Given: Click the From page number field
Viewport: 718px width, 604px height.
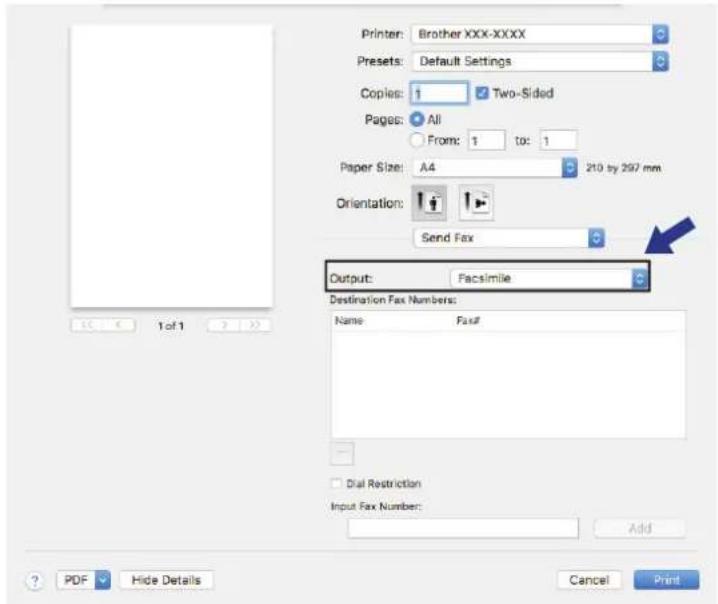Looking at the screenshot, I should click(486, 140).
